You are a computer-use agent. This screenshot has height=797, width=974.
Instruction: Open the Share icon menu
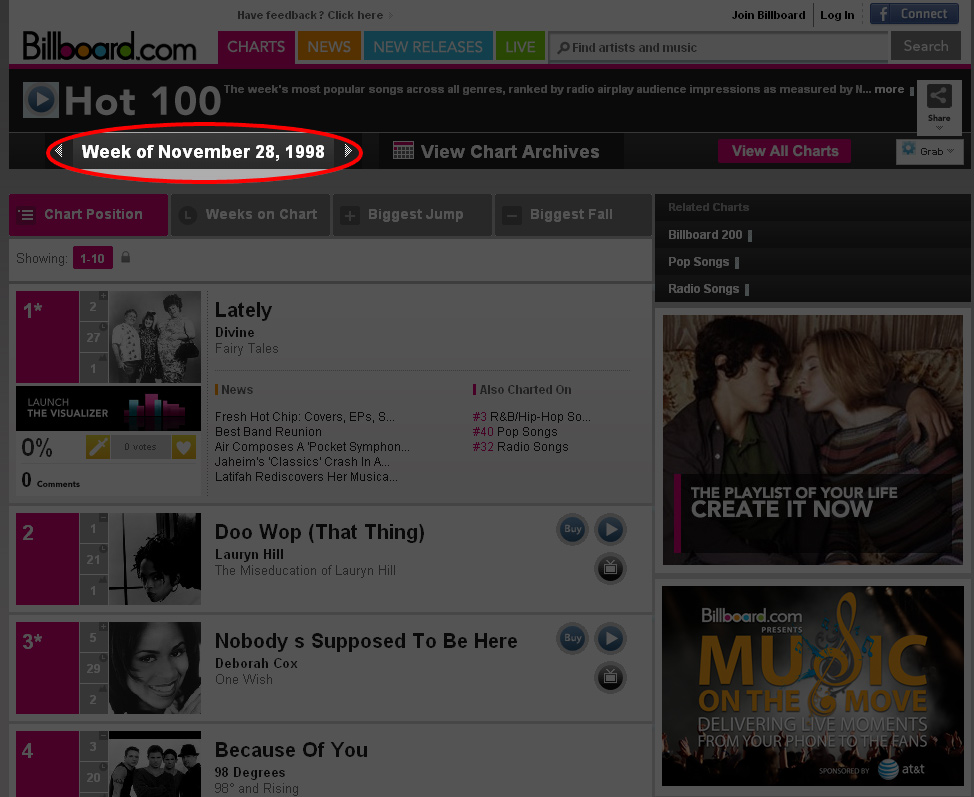pyautogui.click(x=939, y=105)
